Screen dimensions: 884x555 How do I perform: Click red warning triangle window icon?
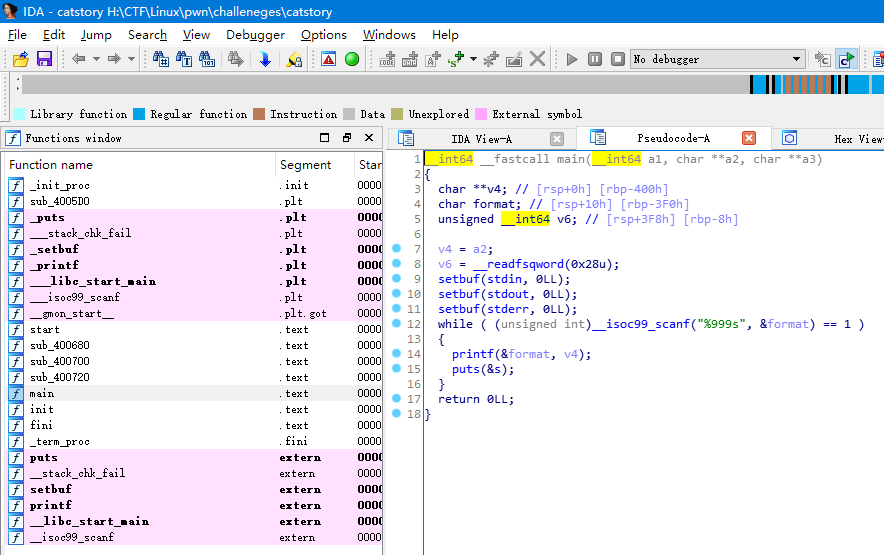pos(328,59)
